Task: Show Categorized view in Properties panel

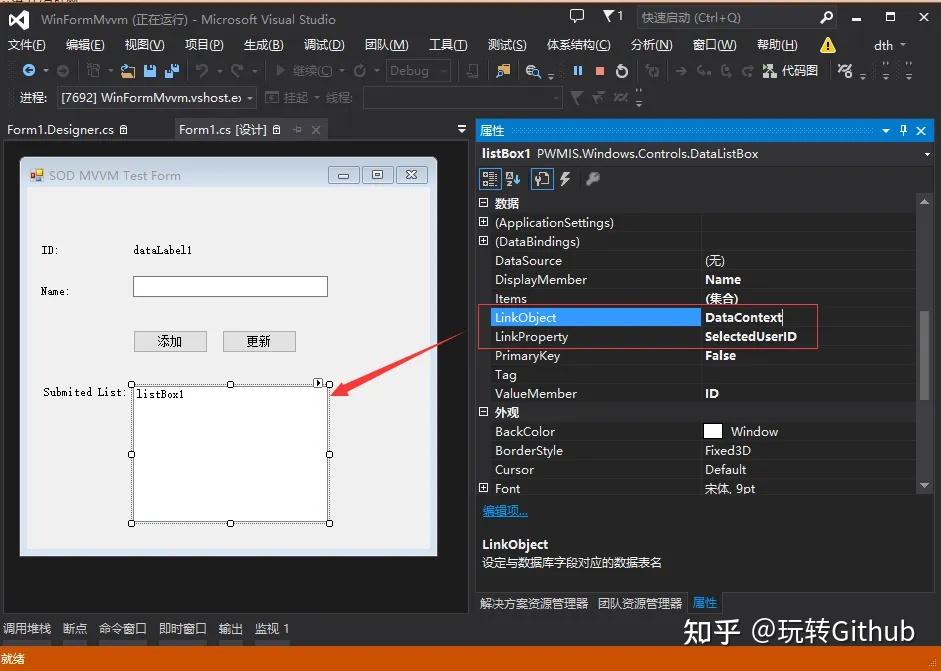Action: tap(490, 179)
